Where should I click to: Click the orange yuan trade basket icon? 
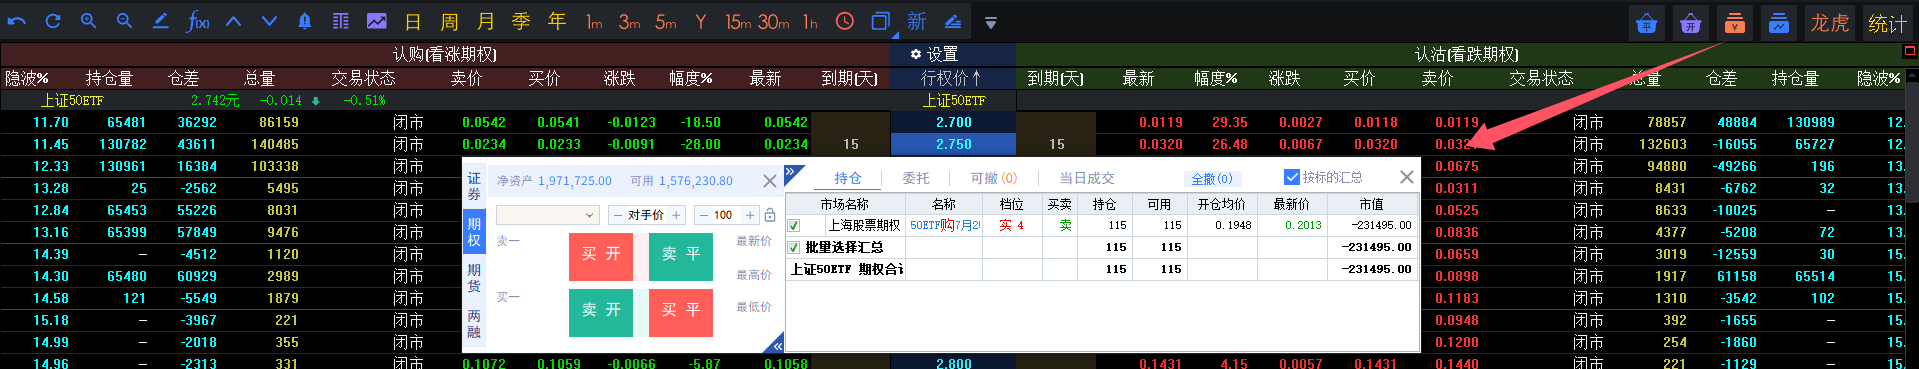1735,22
